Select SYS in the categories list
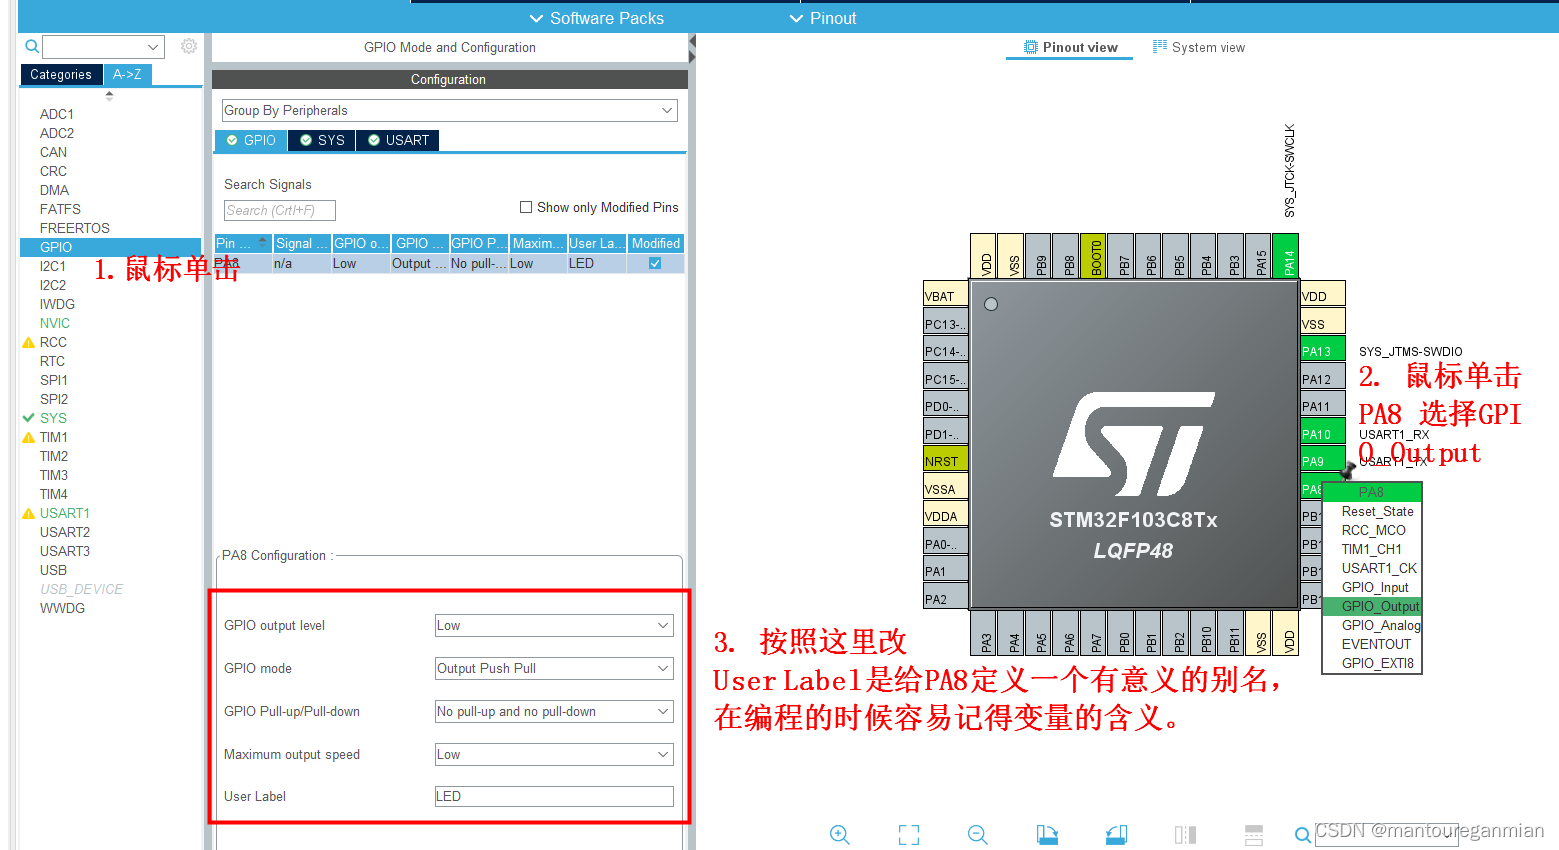Viewport: 1559px width, 850px height. tap(53, 418)
